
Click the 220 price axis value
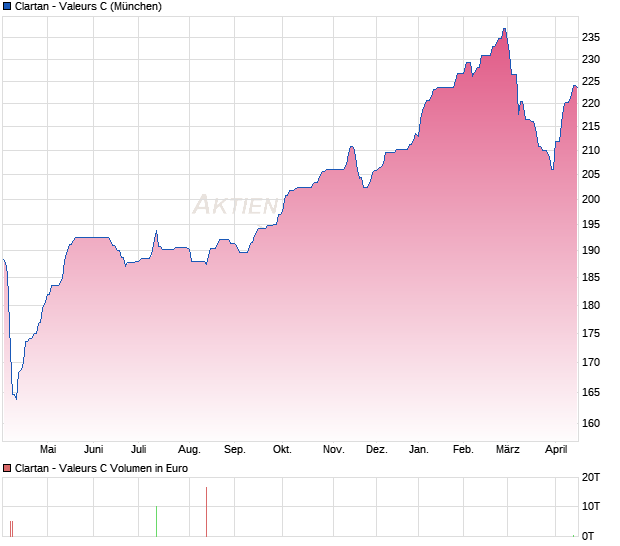point(591,104)
